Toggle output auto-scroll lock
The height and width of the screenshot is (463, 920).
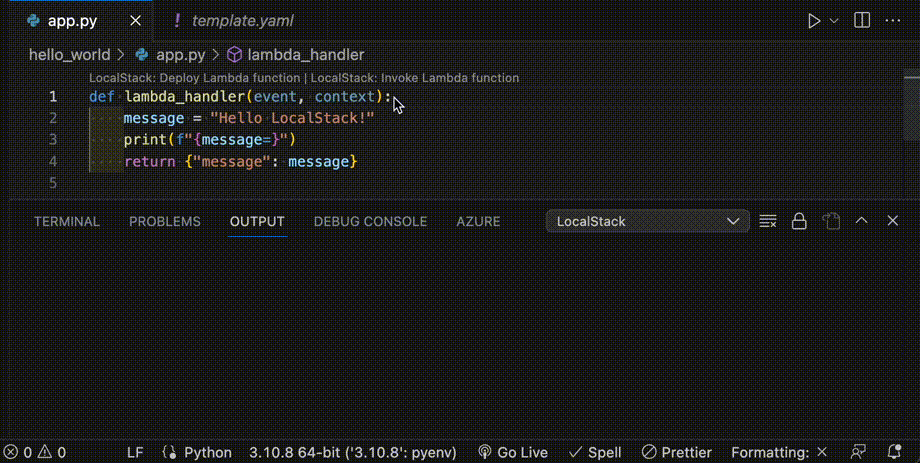point(799,221)
